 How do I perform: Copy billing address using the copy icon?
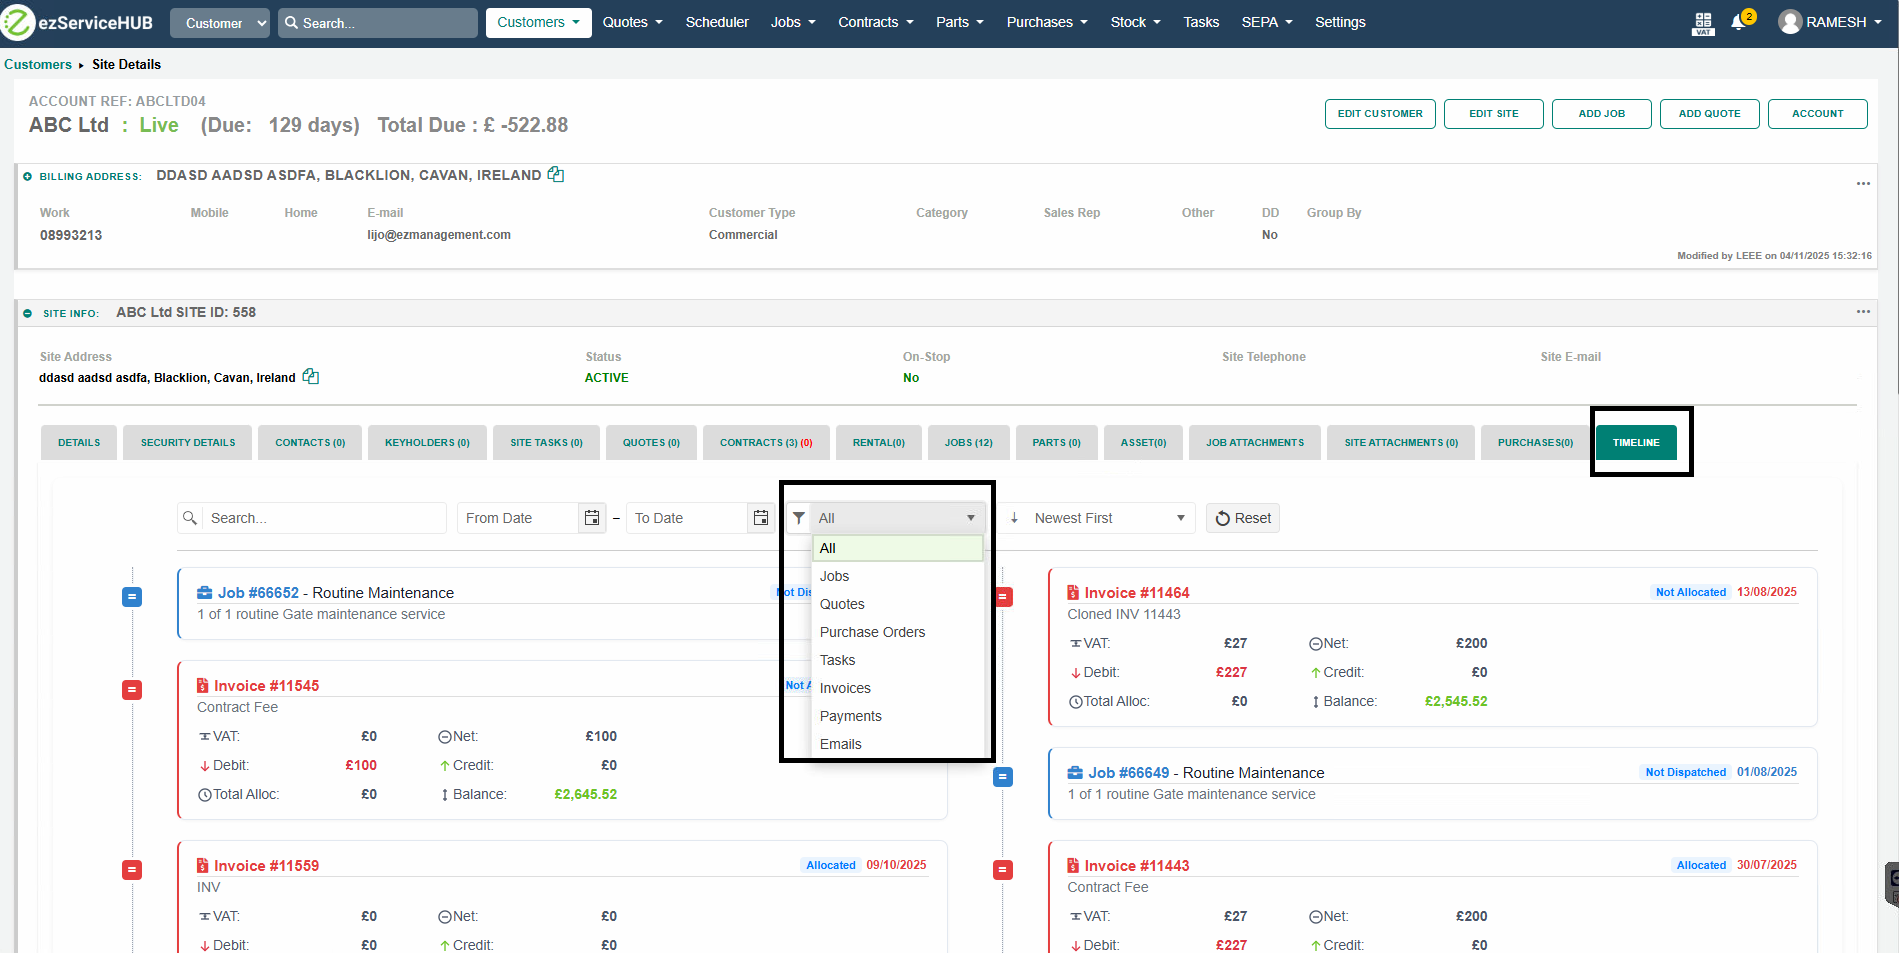tap(556, 175)
